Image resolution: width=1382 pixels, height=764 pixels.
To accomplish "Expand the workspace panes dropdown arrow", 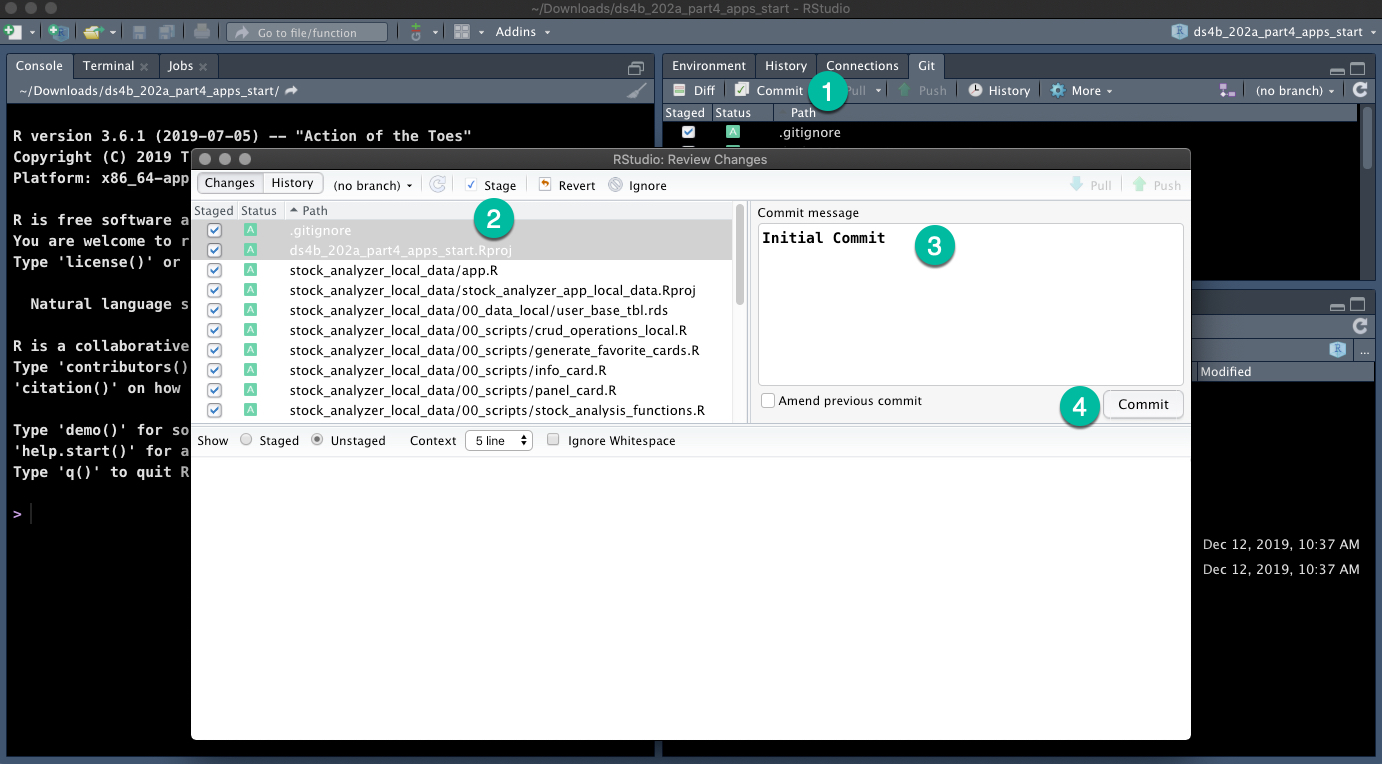I will pyautogui.click(x=481, y=32).
